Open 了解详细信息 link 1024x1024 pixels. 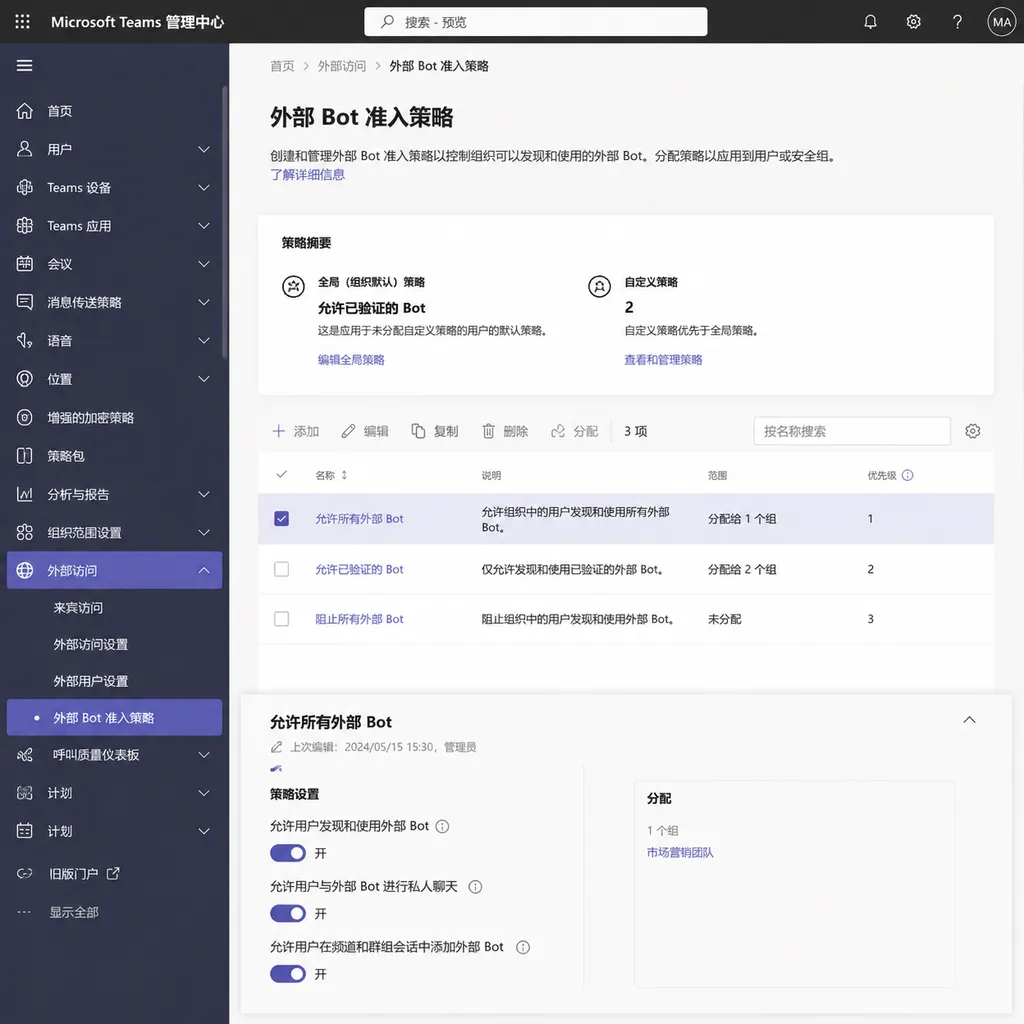coord(308,174)
